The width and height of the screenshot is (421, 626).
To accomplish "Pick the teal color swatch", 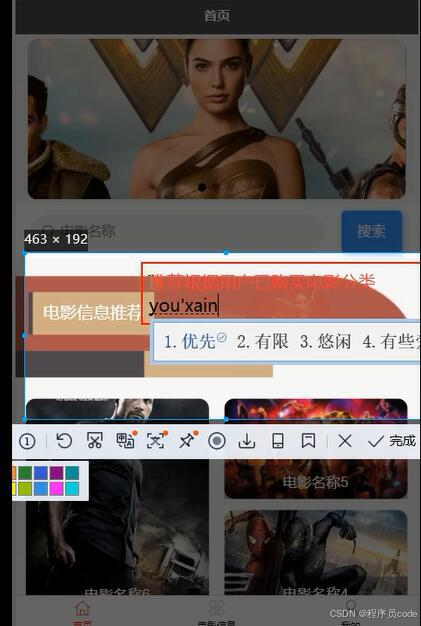I will tap(72, 473).
